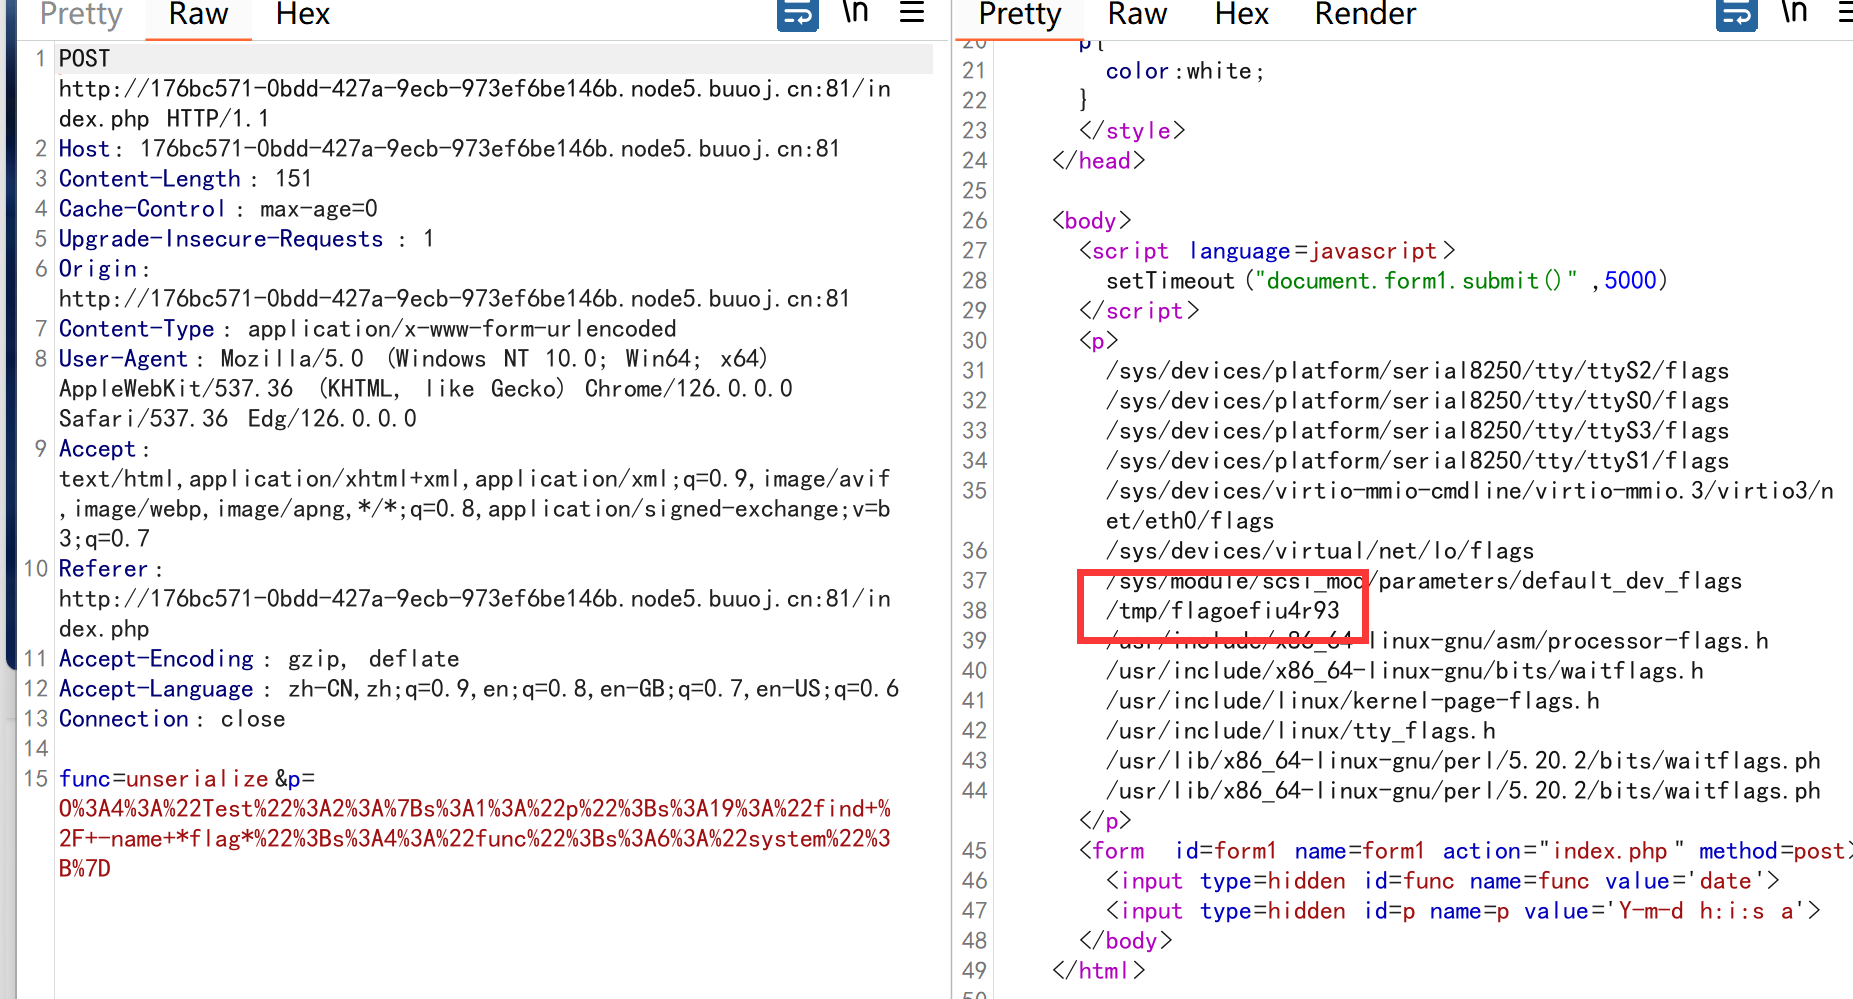
Task: Click the setTimeout line in response
Action: coord(1387,281)
